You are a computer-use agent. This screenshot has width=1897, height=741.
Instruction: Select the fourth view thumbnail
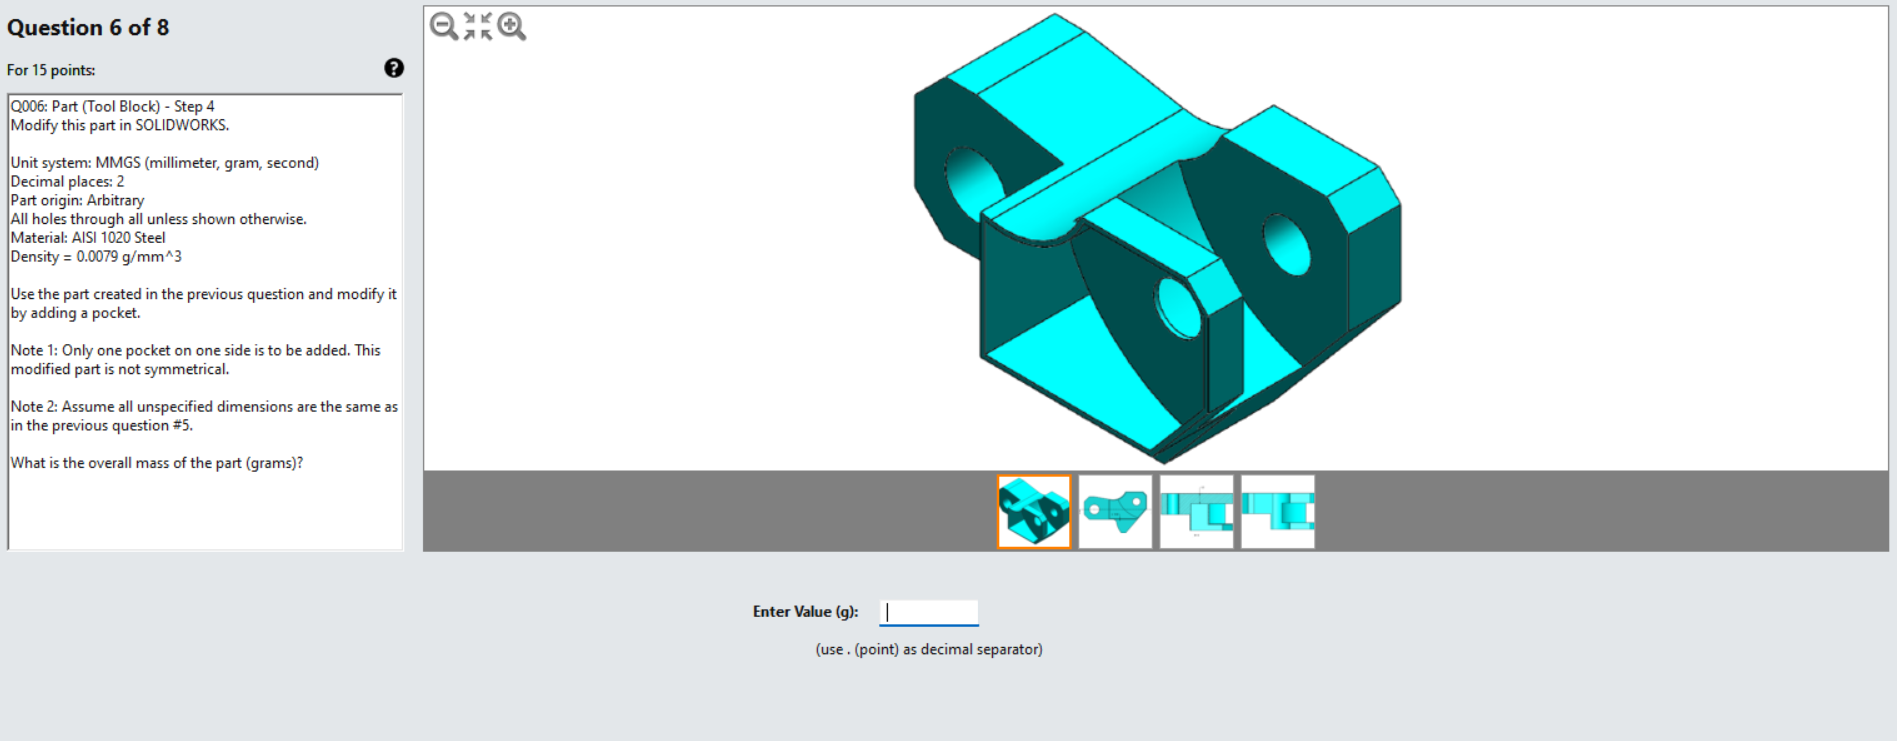point(1278,512)
